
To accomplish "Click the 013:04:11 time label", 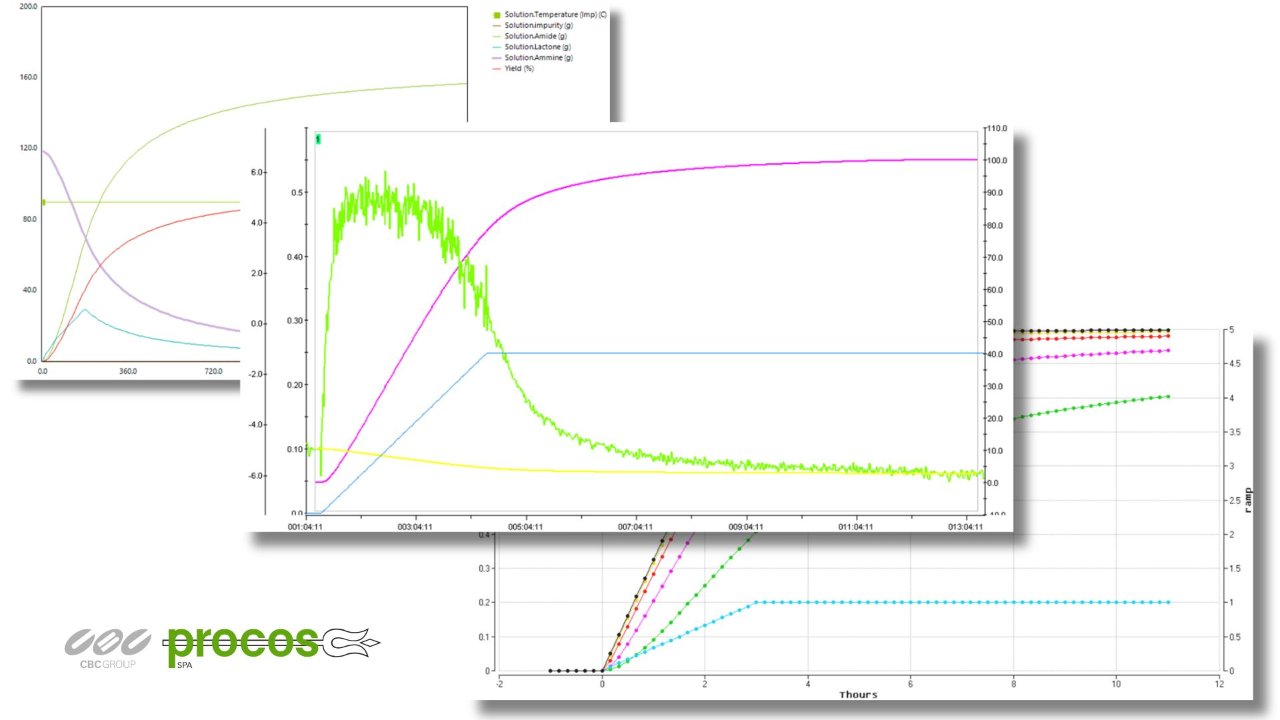I will pyautogui.click(x=966, y=526).
